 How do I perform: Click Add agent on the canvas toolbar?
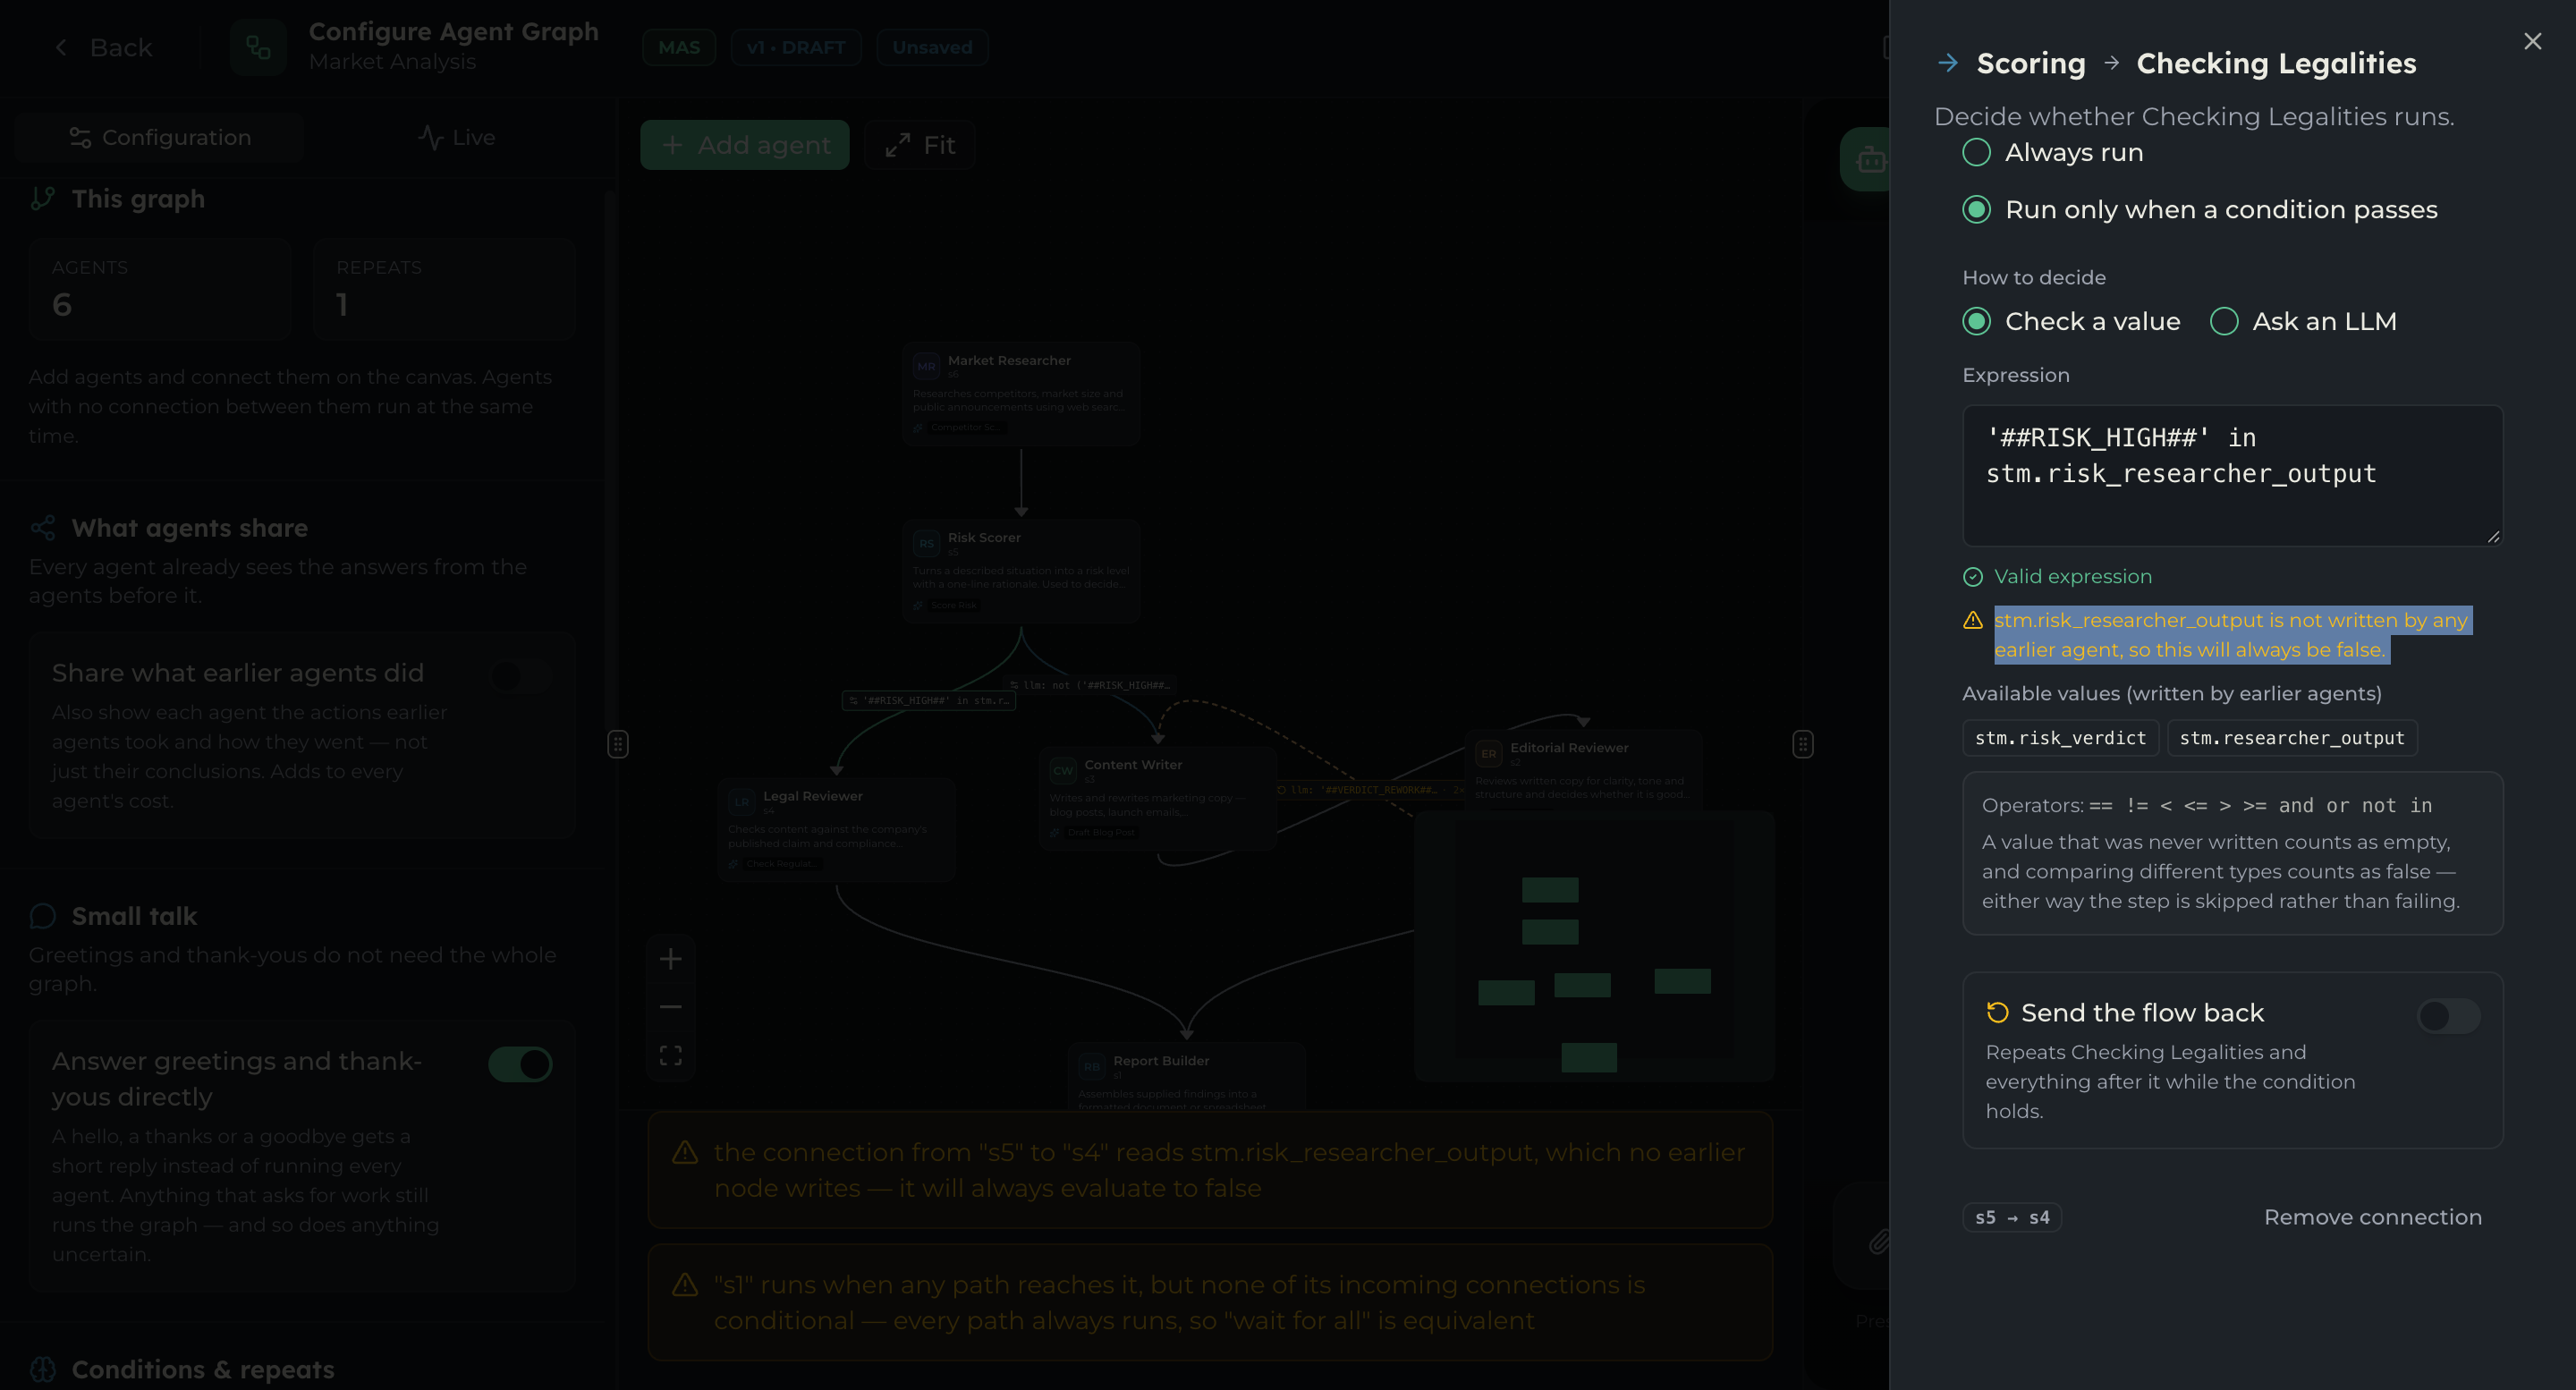coord(745,145)
